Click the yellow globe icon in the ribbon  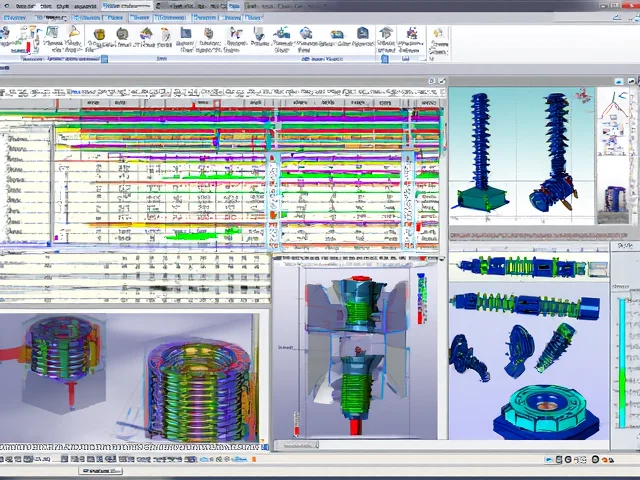(98, 35)
